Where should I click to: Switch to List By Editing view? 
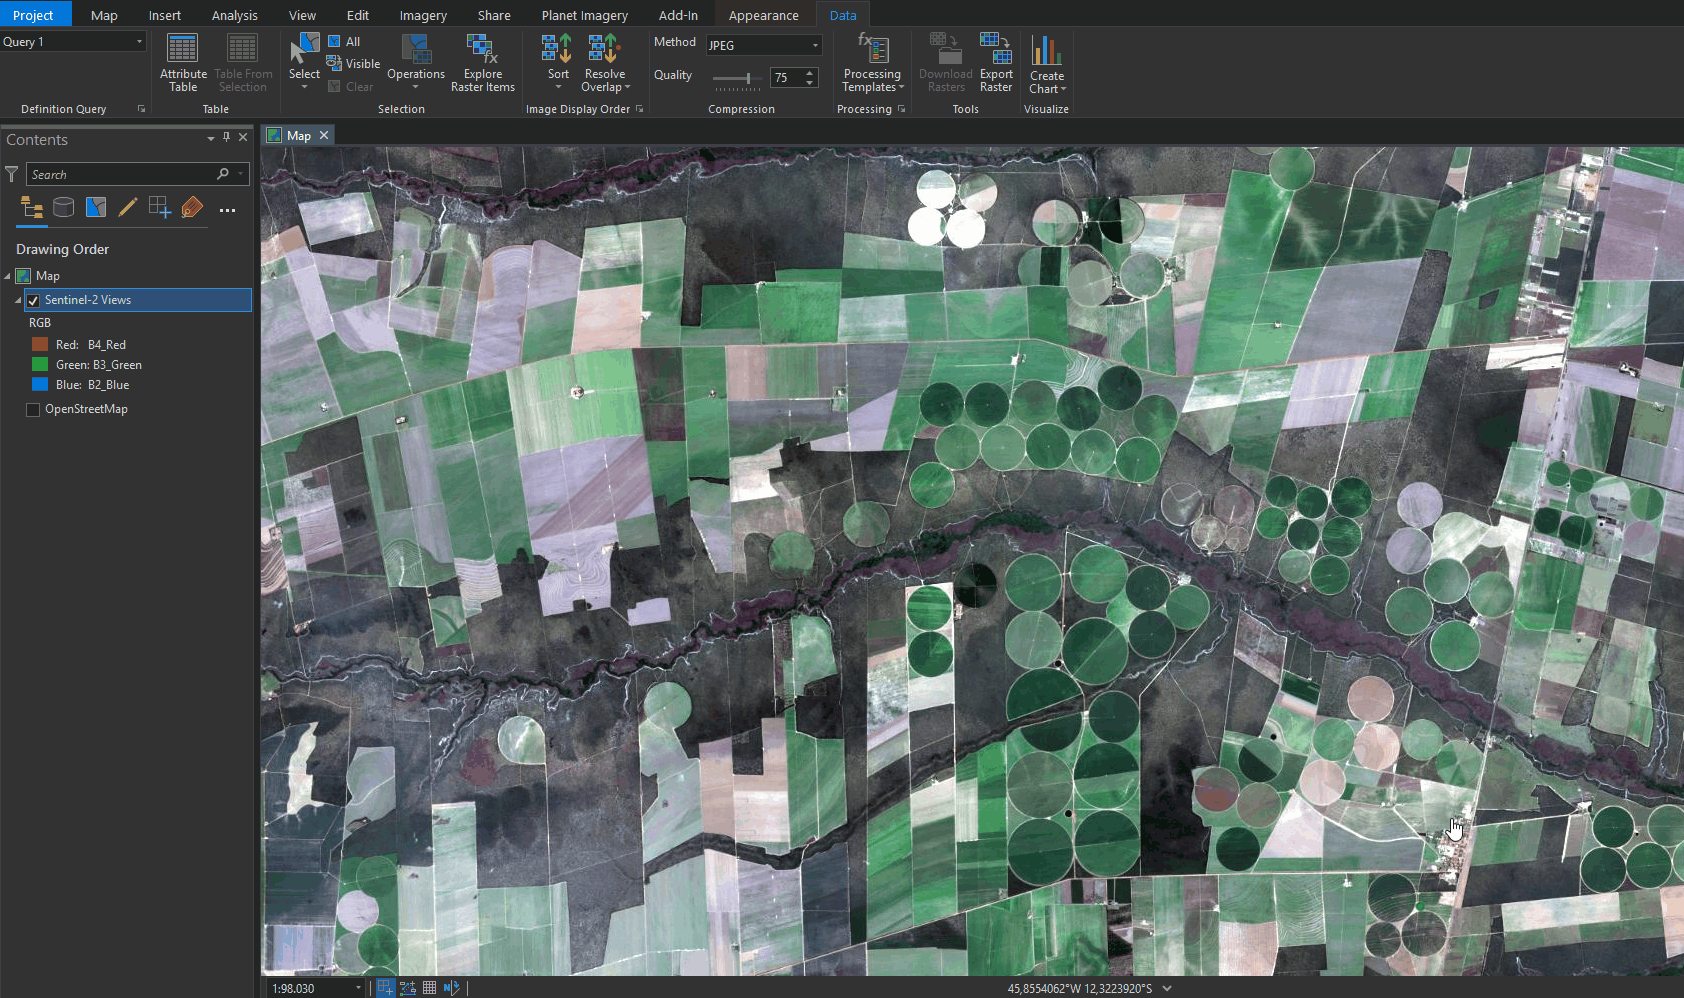click(x=128, y=208)
